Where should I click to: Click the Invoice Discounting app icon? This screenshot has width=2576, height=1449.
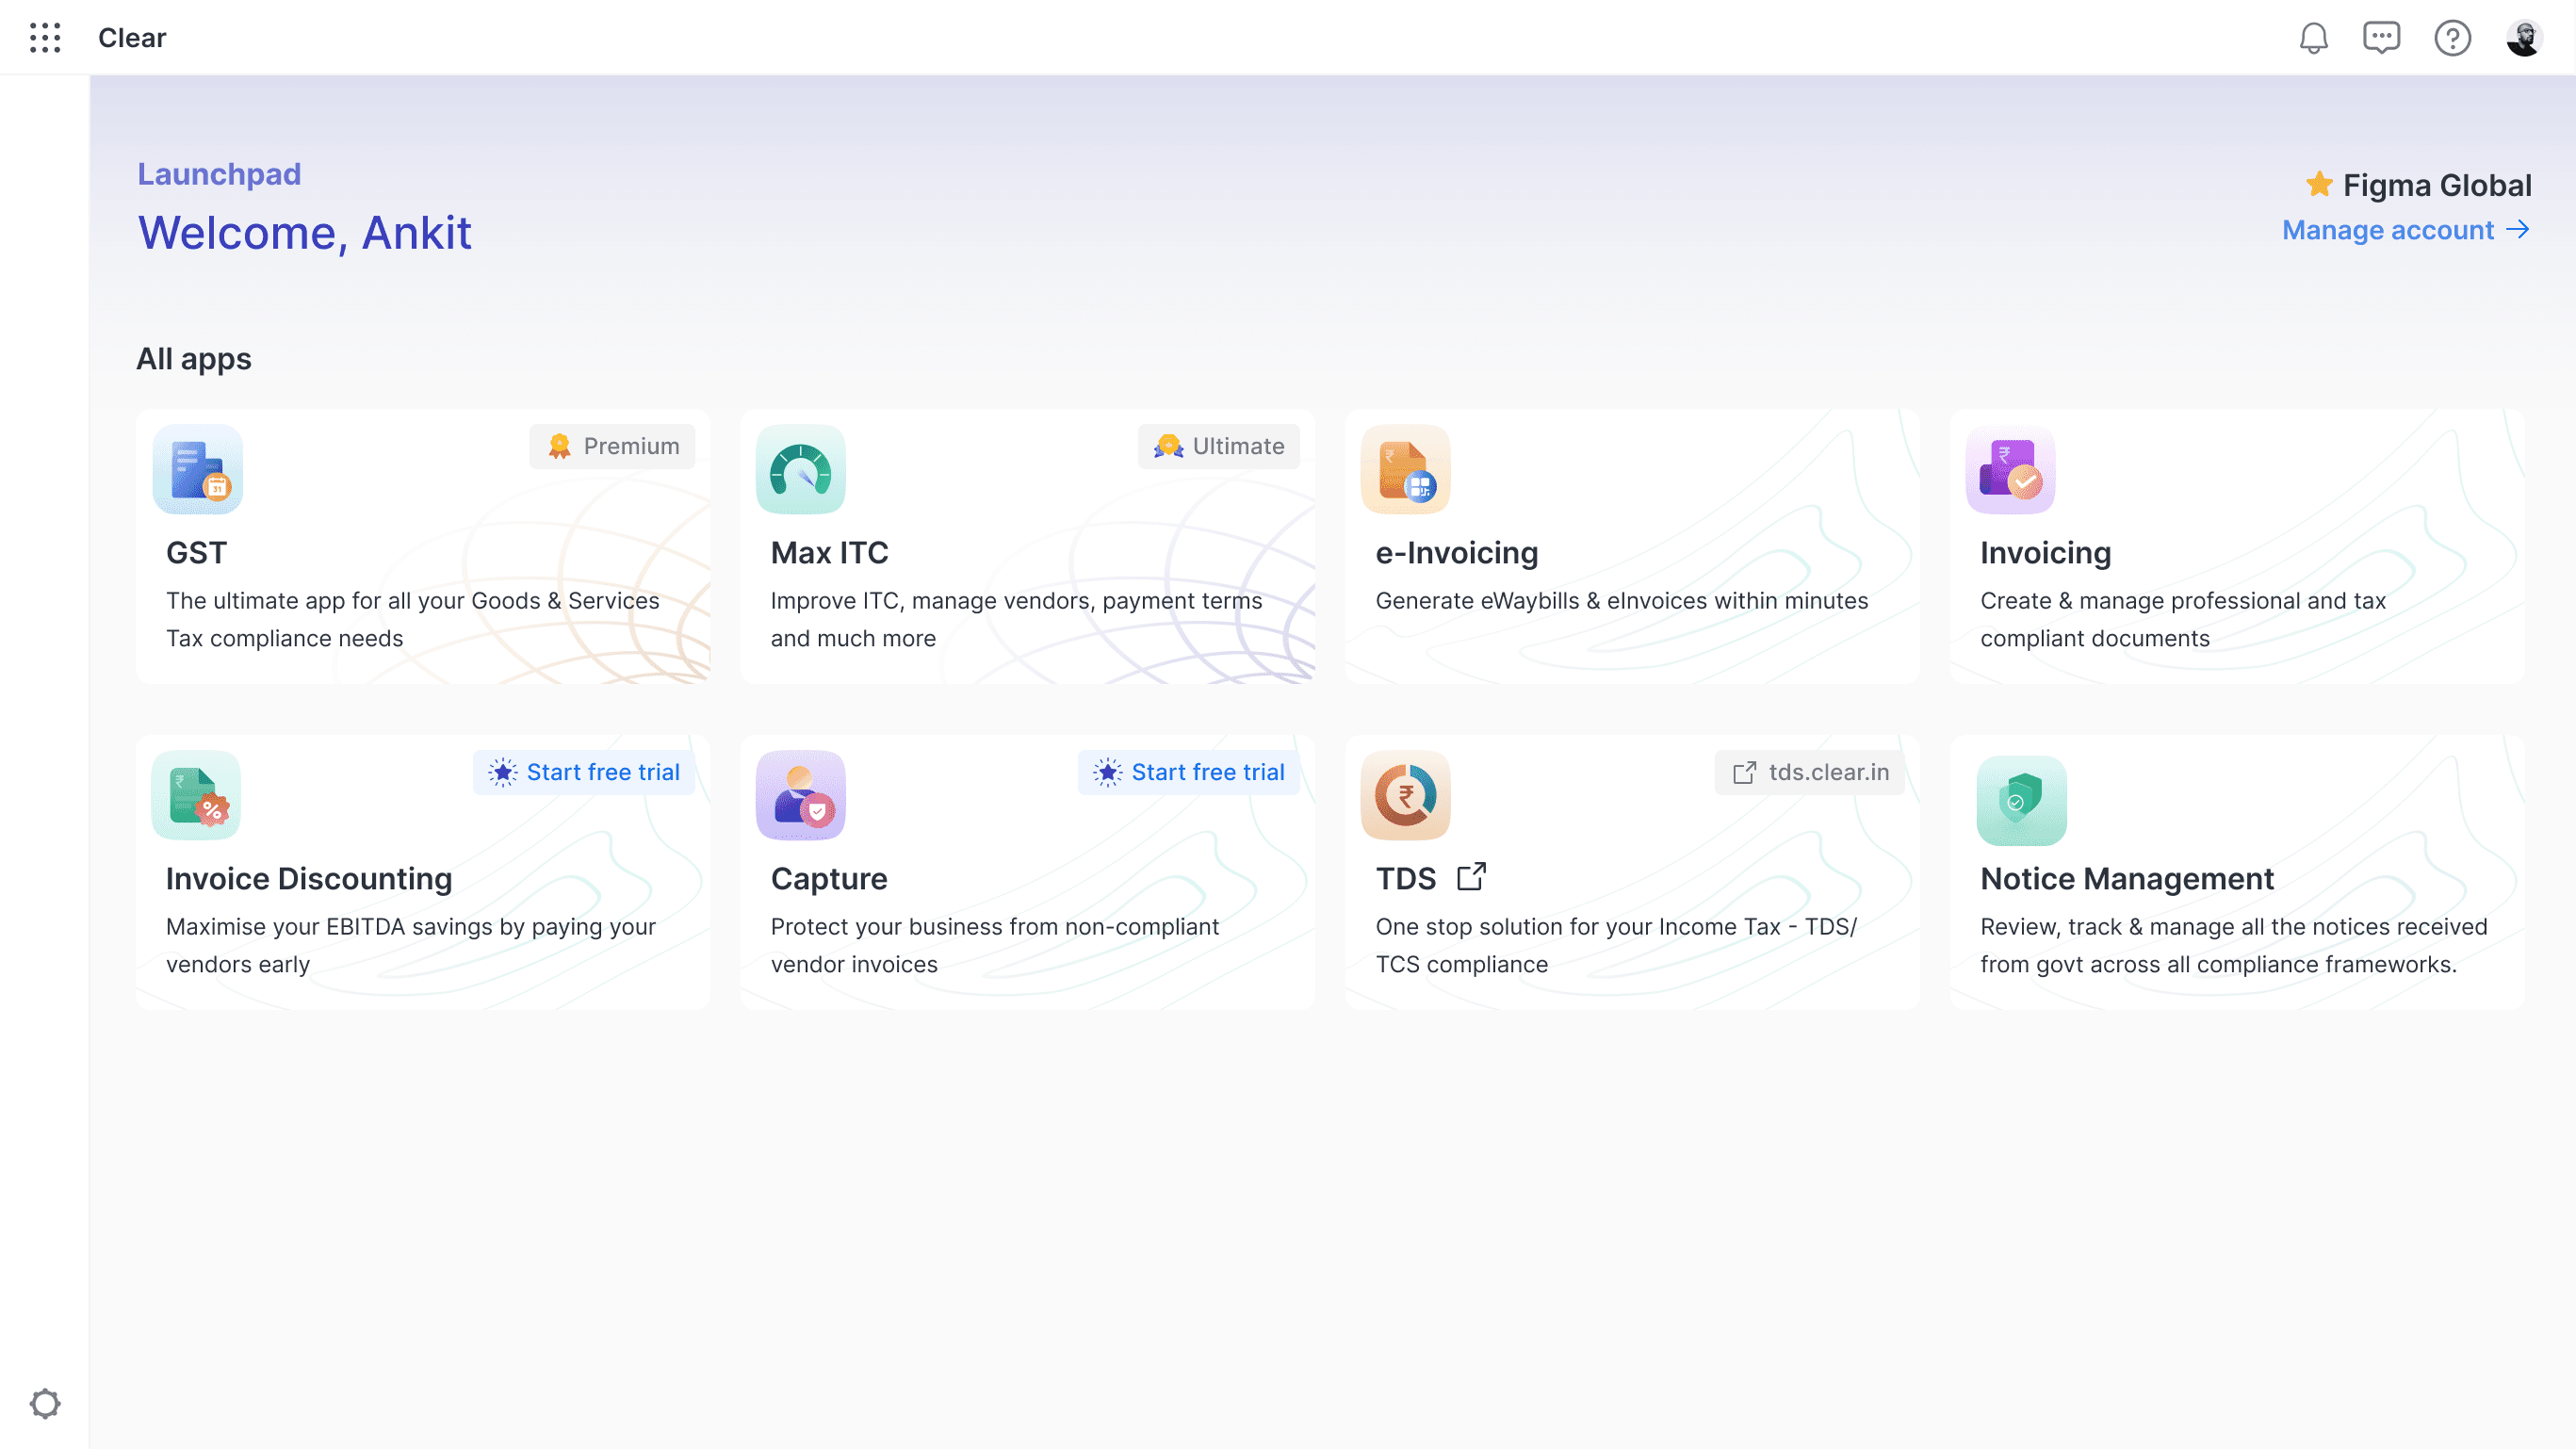pos(197,795)
